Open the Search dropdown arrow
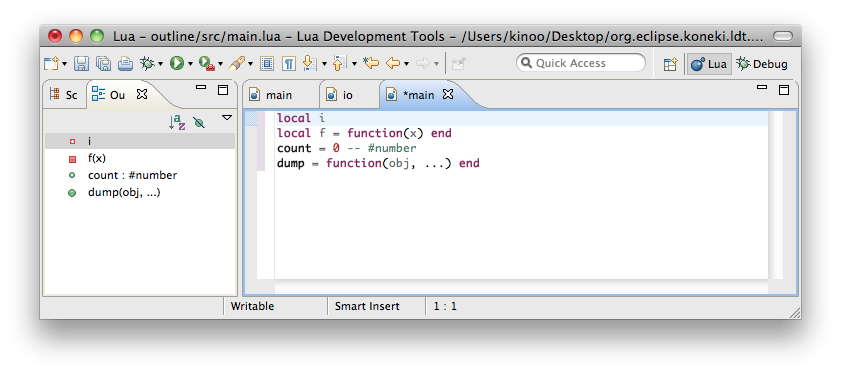 pyautogui.click(x=250, y=64)
